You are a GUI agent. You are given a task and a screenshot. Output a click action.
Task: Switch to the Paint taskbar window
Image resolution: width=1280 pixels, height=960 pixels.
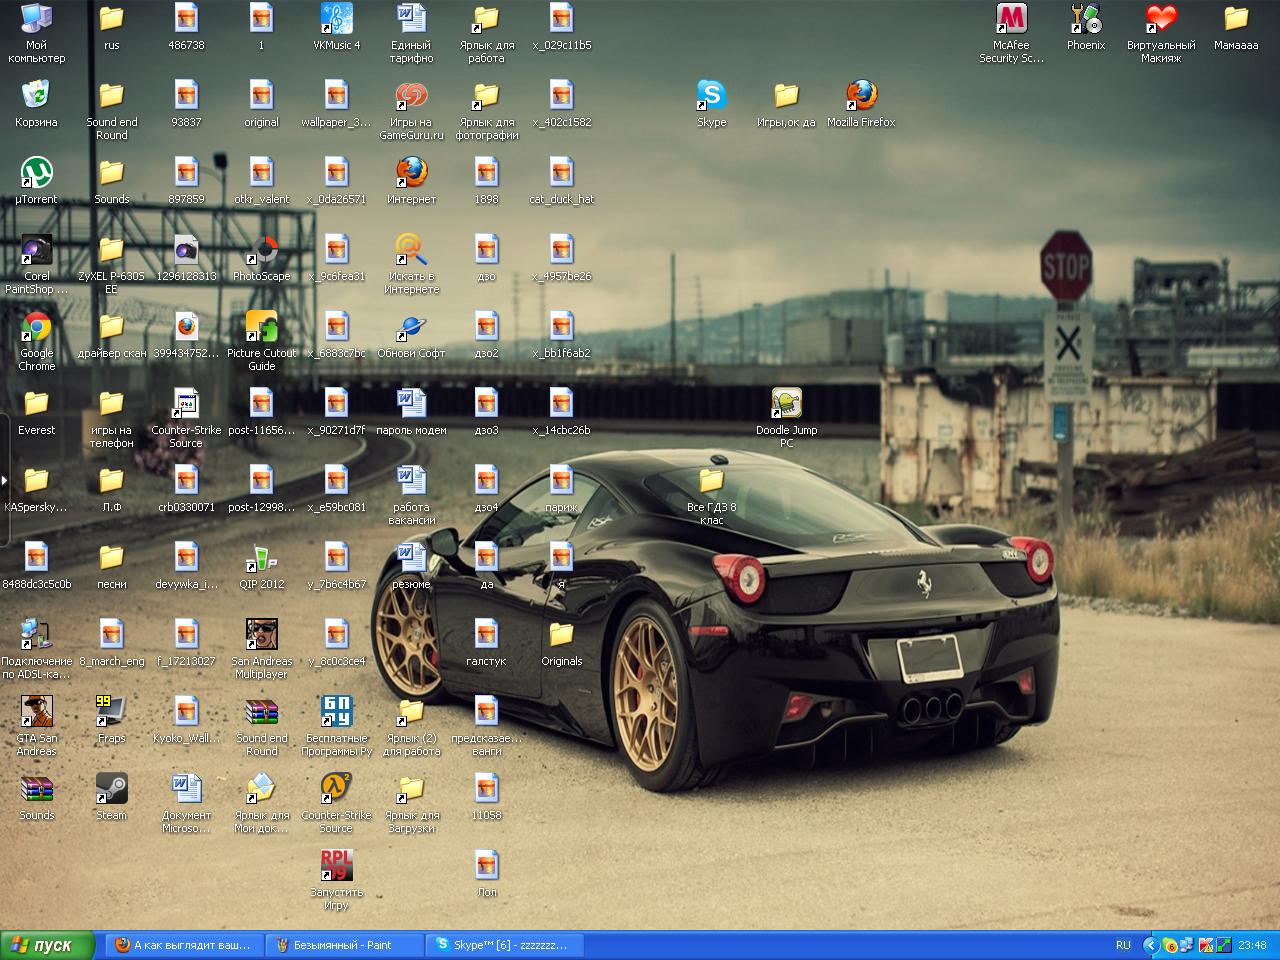345,945
